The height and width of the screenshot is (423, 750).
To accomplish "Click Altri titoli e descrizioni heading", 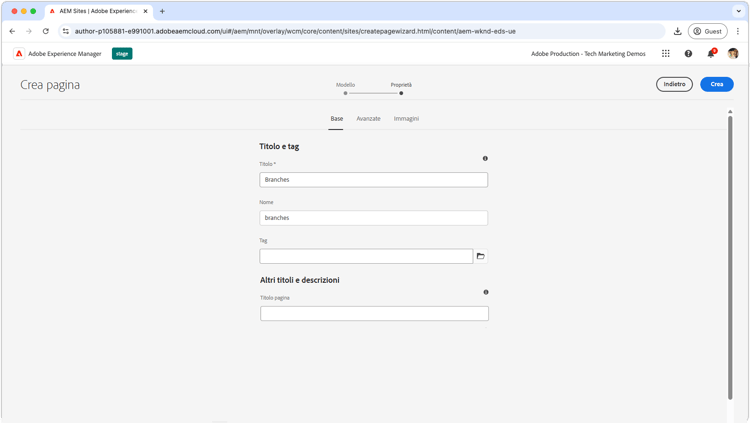I will click(299, 280).
